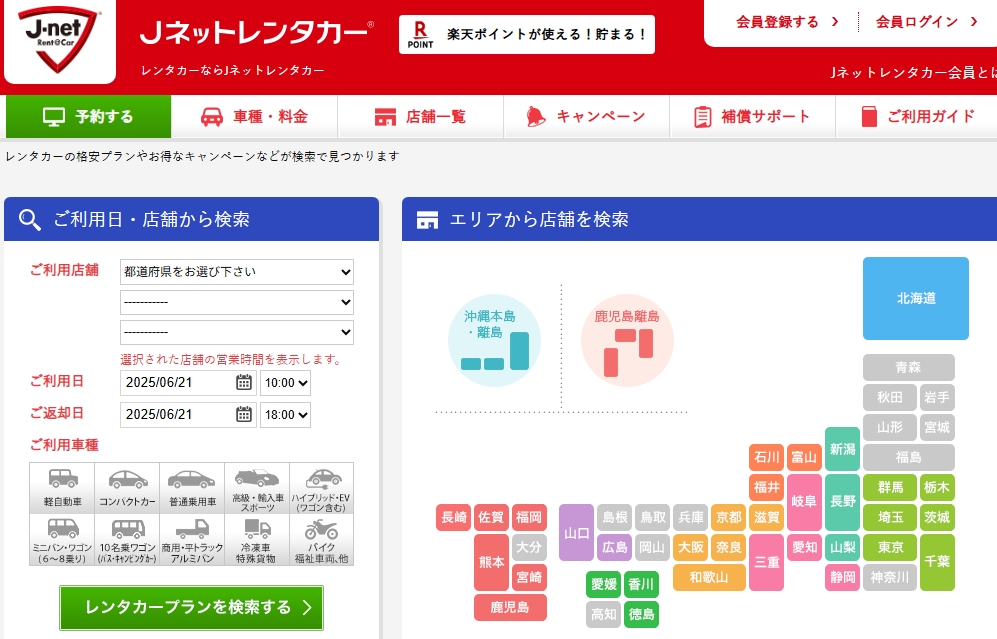Viewport: 997px width, 639px height.
Task: Select 東京 on the area map
Action: tap(890, 547)
